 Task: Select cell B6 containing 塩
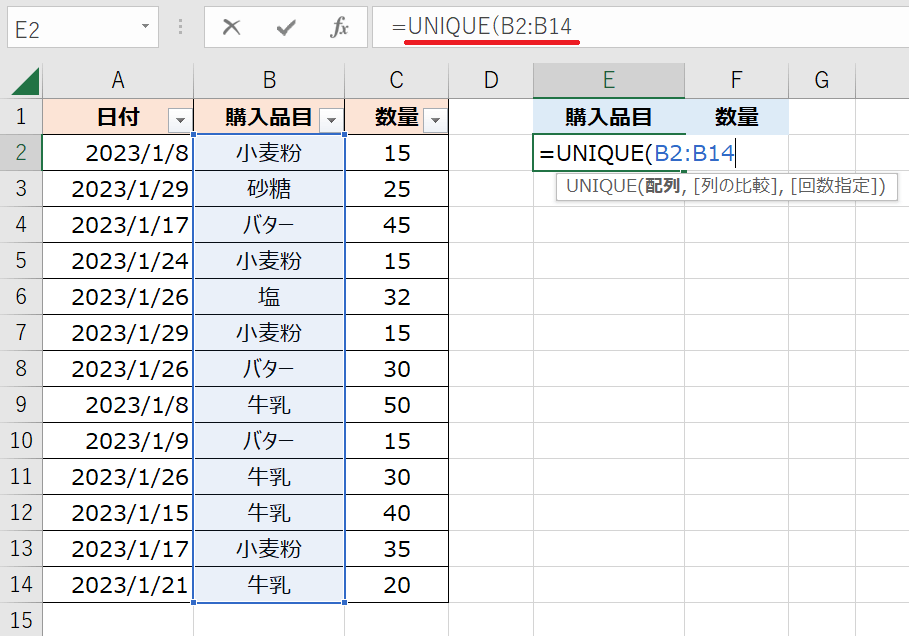[269, 297]
